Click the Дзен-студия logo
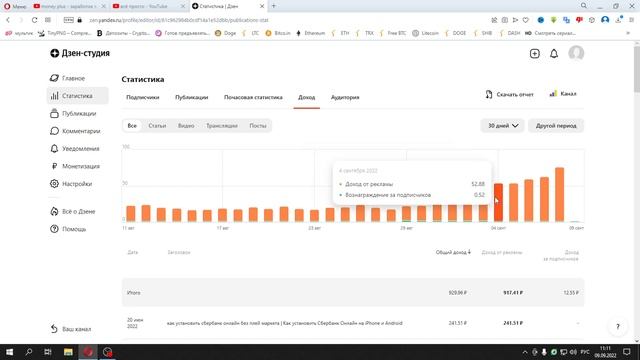 [x=80, y=53]
